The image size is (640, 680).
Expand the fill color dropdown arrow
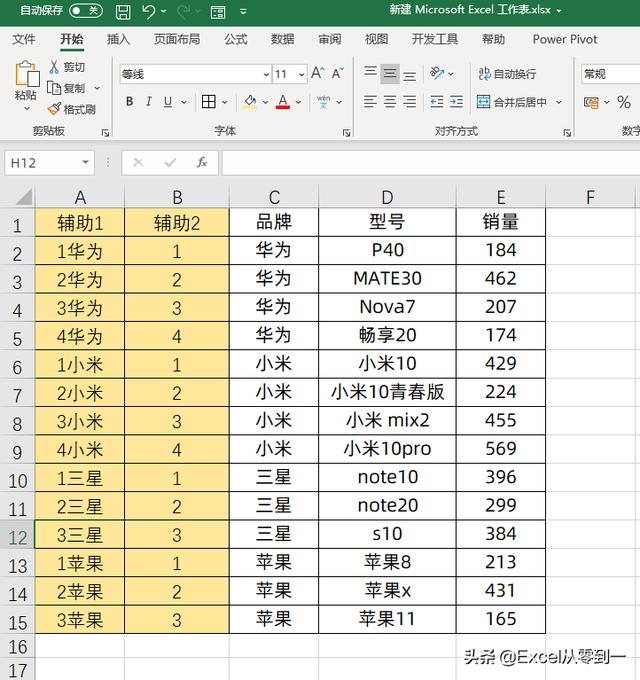coord(265,102)
